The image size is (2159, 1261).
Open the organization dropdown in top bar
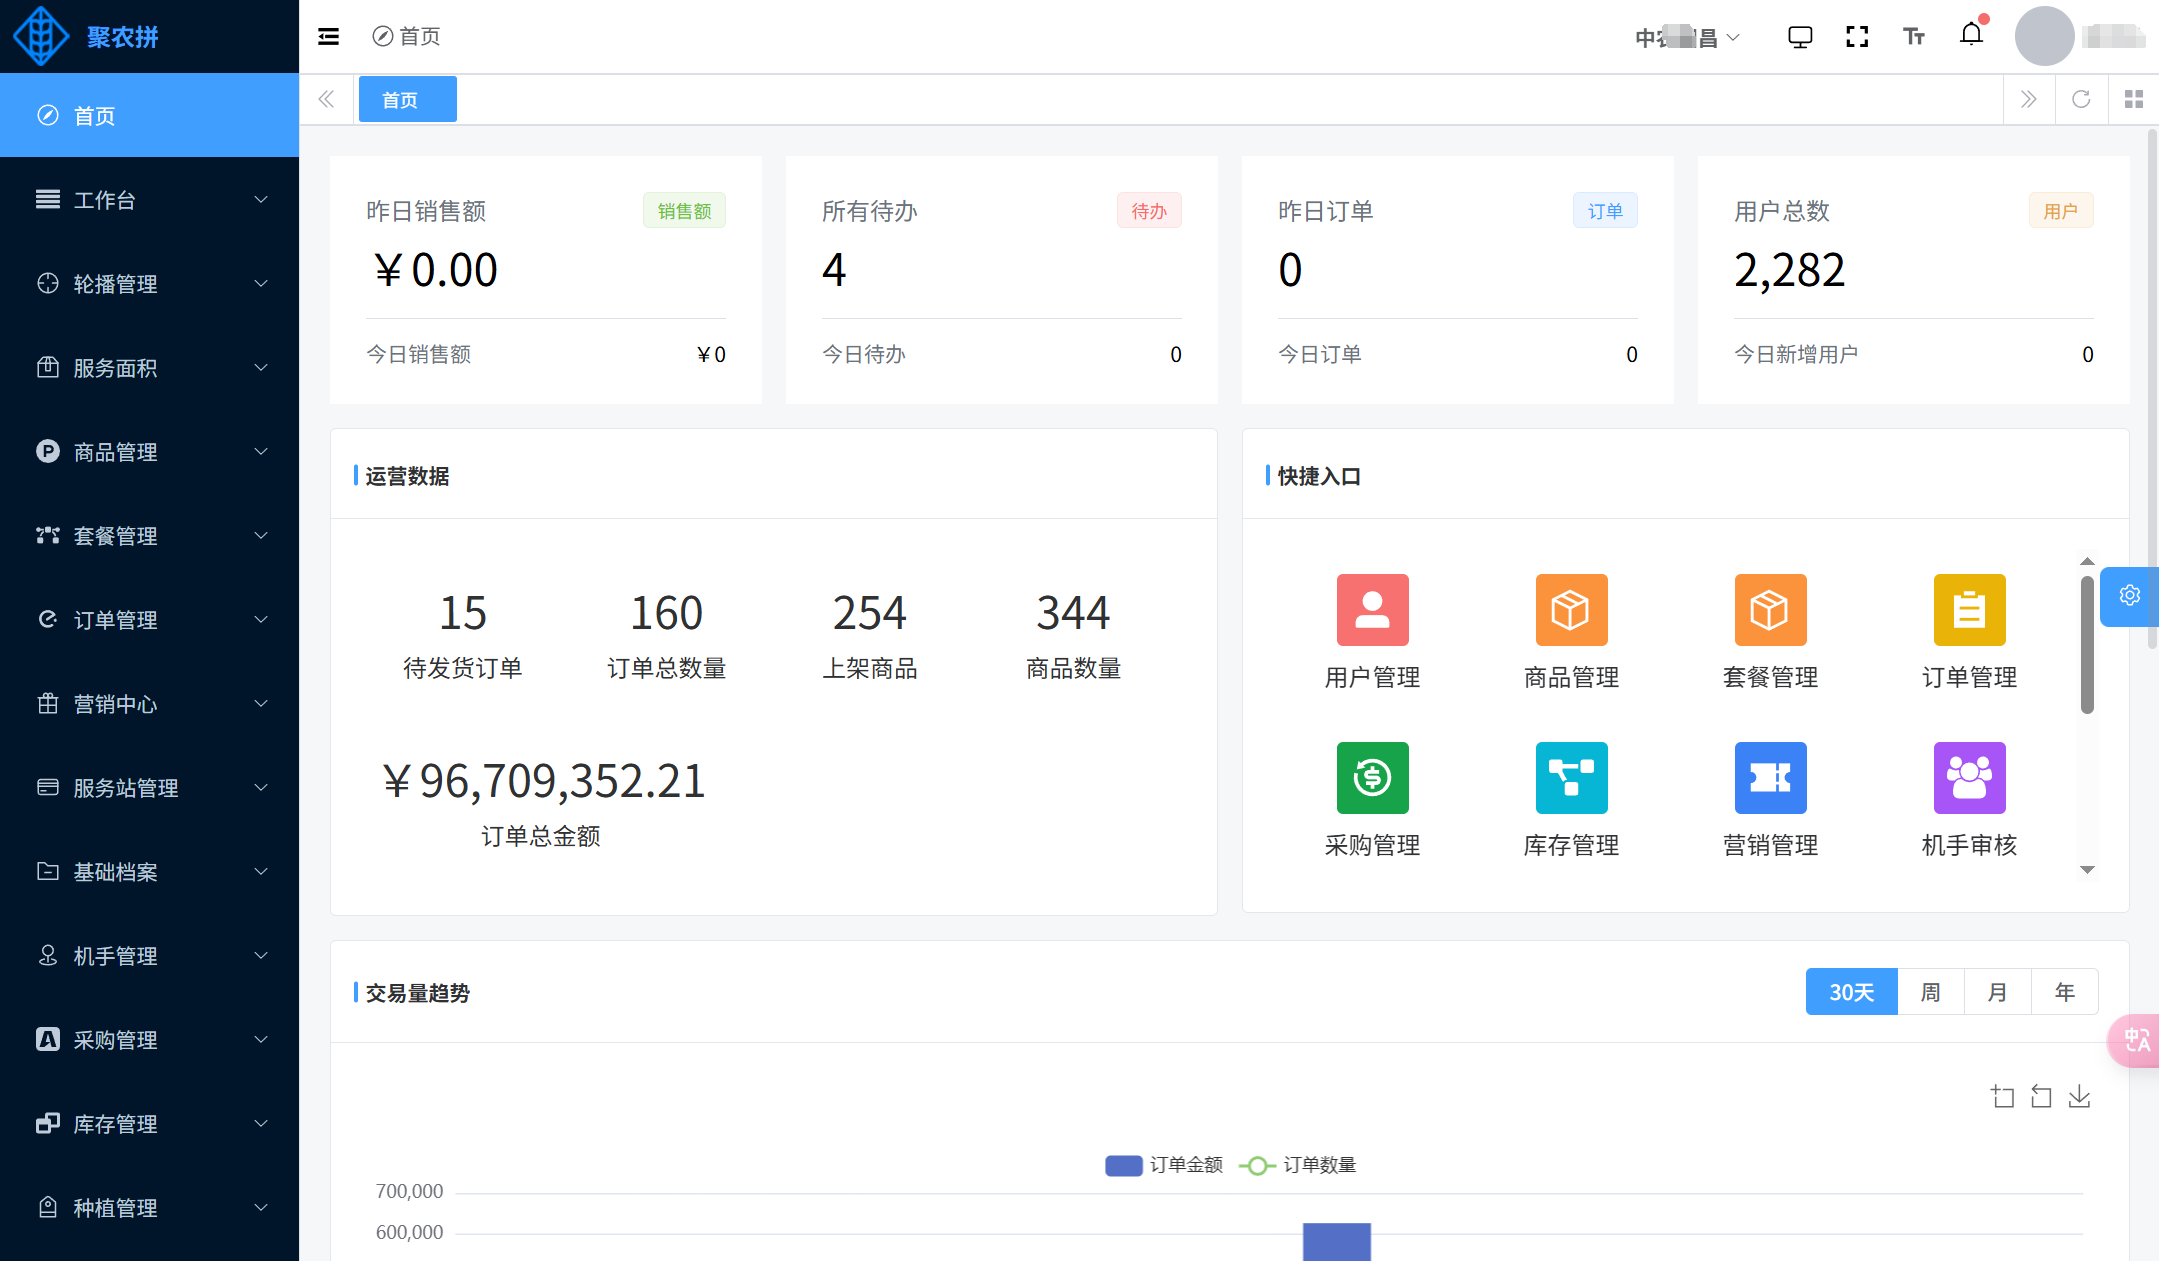(1687, 38)
